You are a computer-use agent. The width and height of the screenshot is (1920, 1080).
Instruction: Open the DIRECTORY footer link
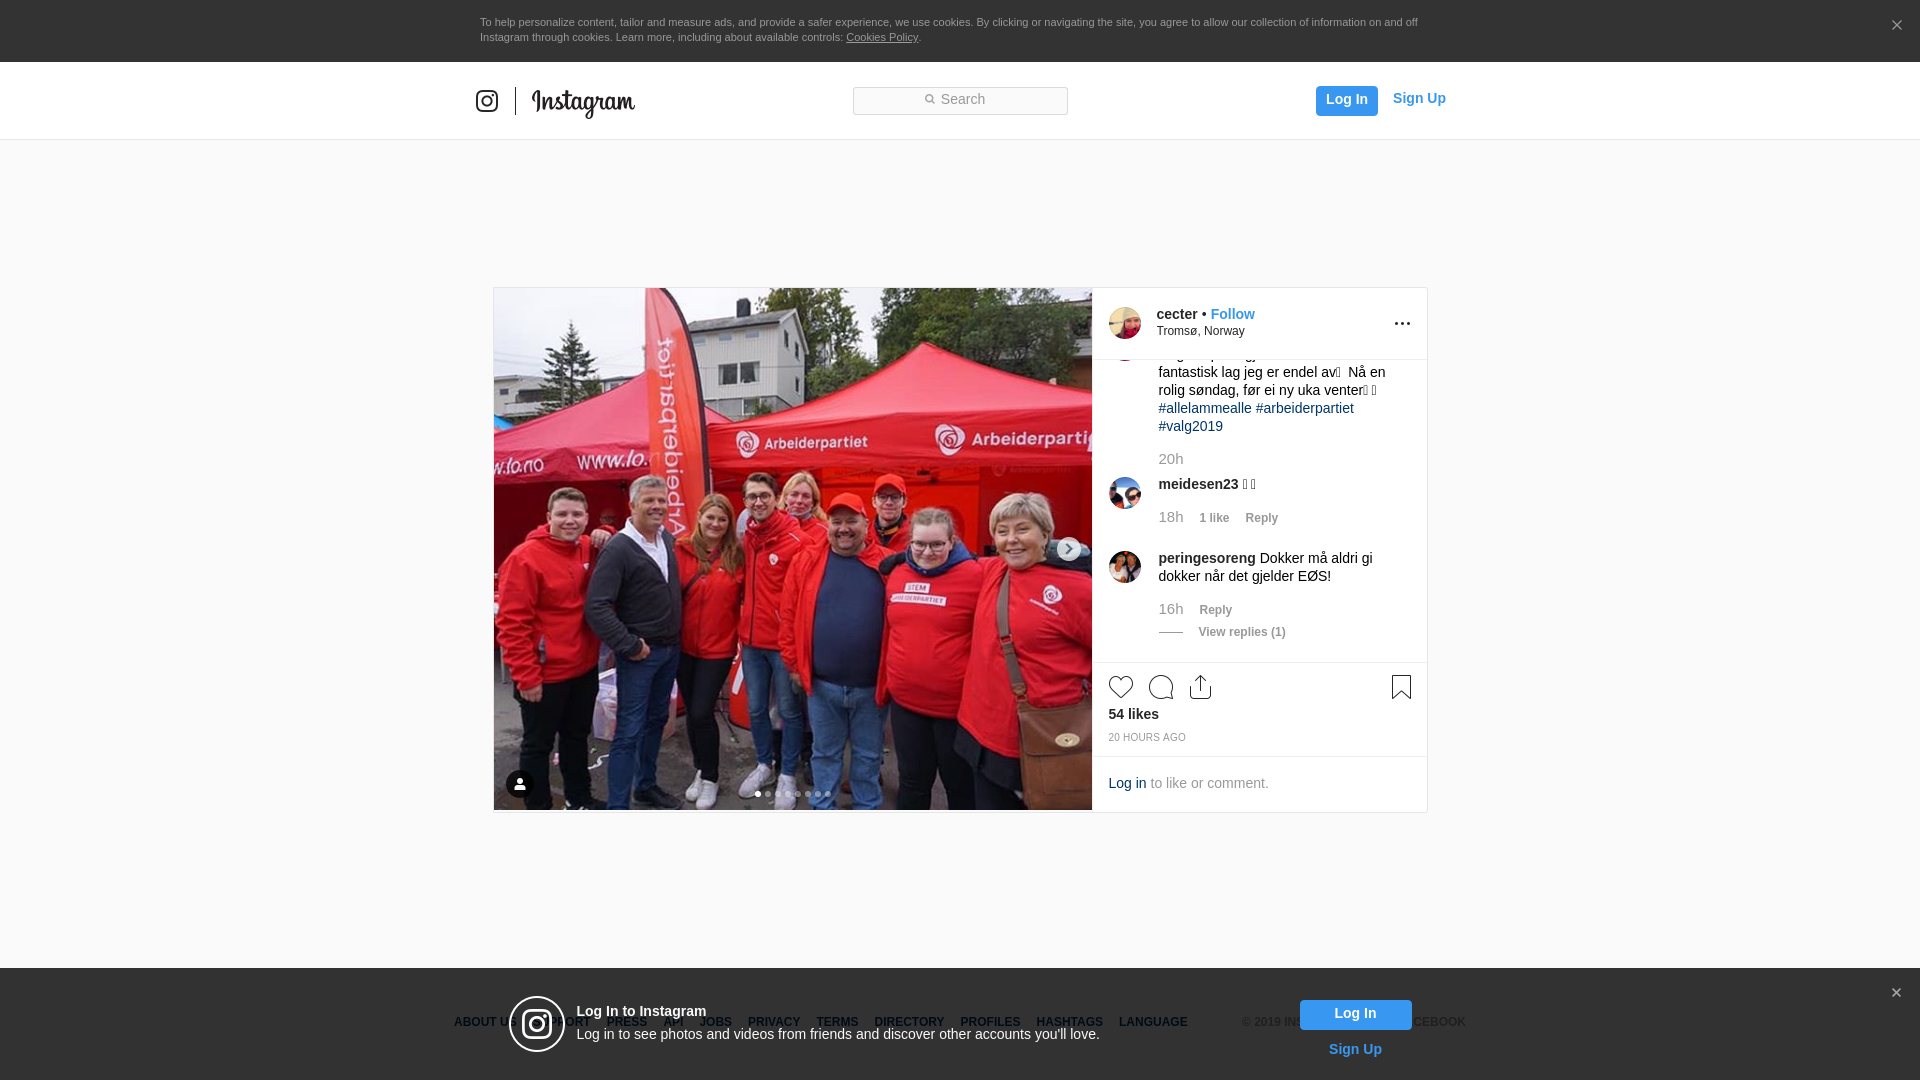(909, 1022)
